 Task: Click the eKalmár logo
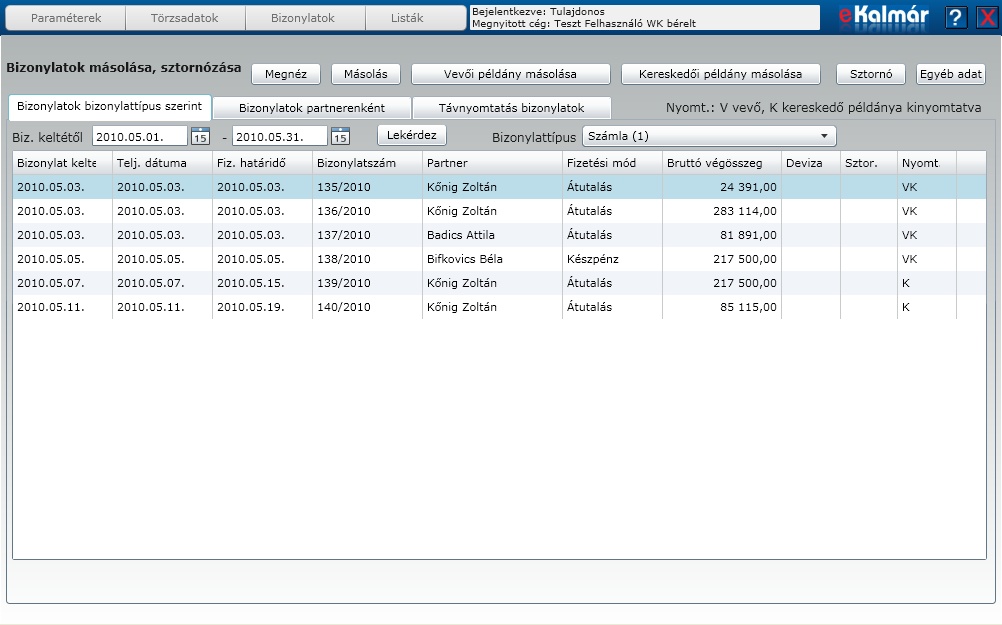click(883, 17)
